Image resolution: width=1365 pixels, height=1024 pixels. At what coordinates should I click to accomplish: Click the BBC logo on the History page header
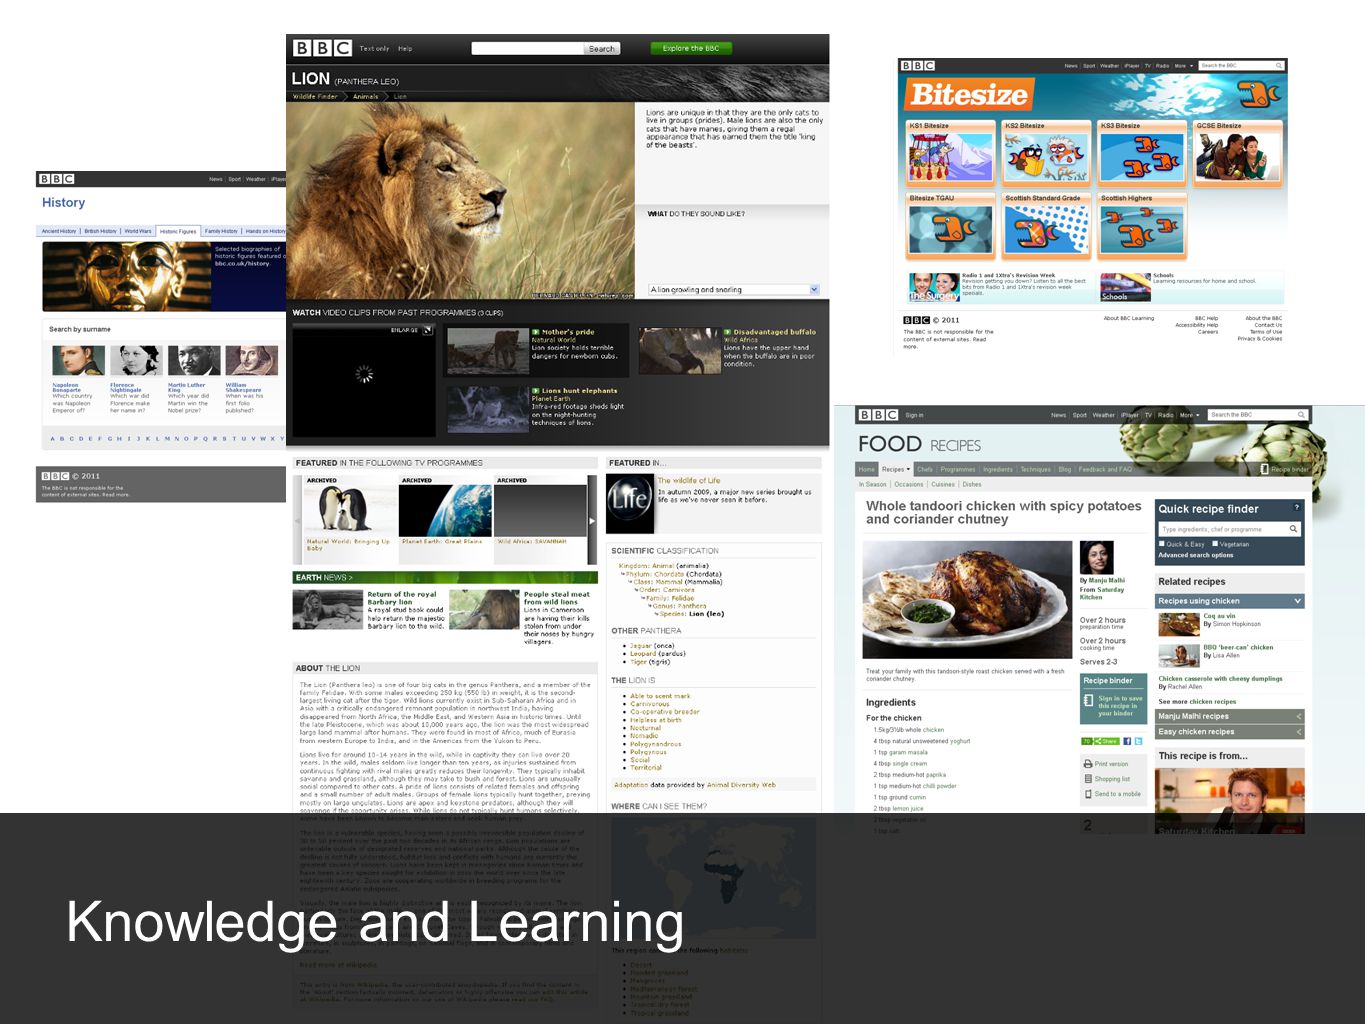tap(57, 179)
